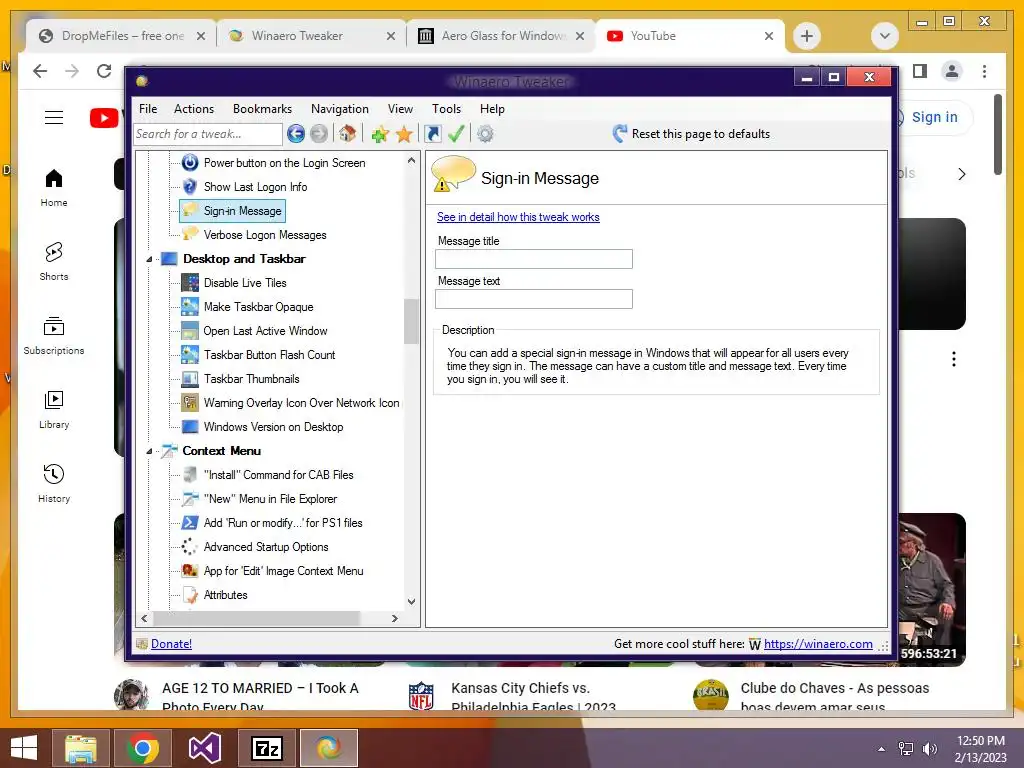The width and height of the screenshot is (1024, 768).
Task: Open the File menu in Winaero Tweaker
Action: click(148, 109)
